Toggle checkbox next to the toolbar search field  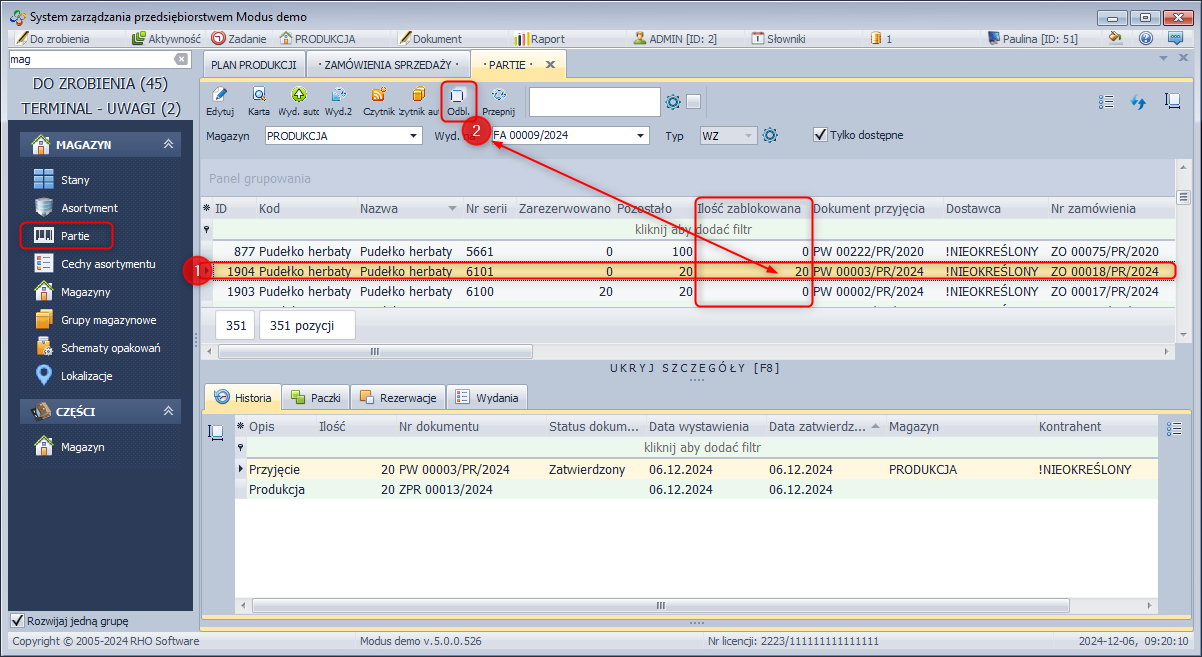(694, 101)
